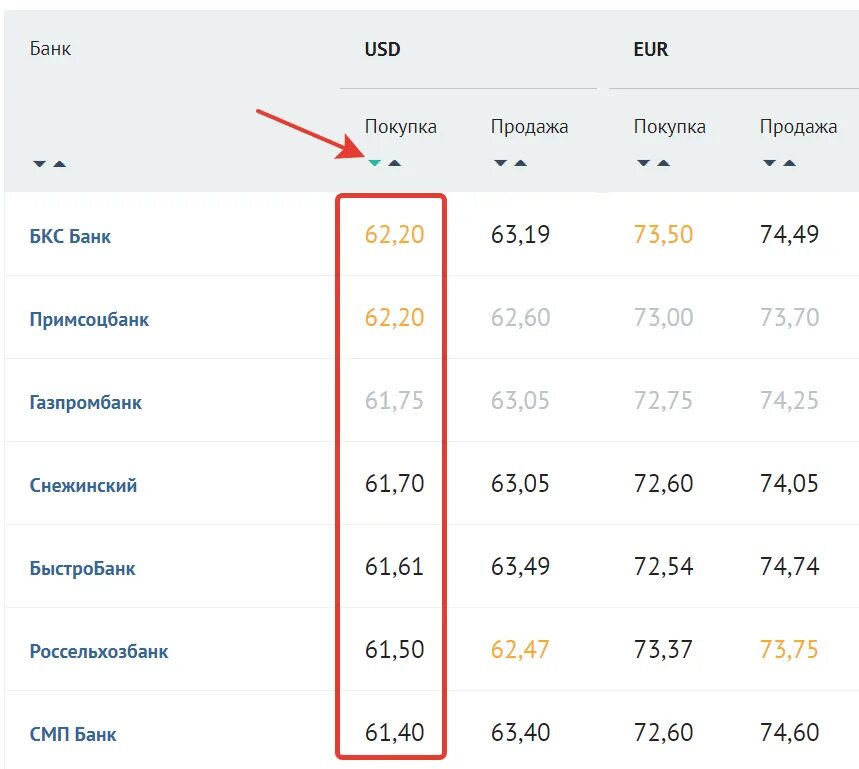Open the Газпромбанк link

point(85,403)
